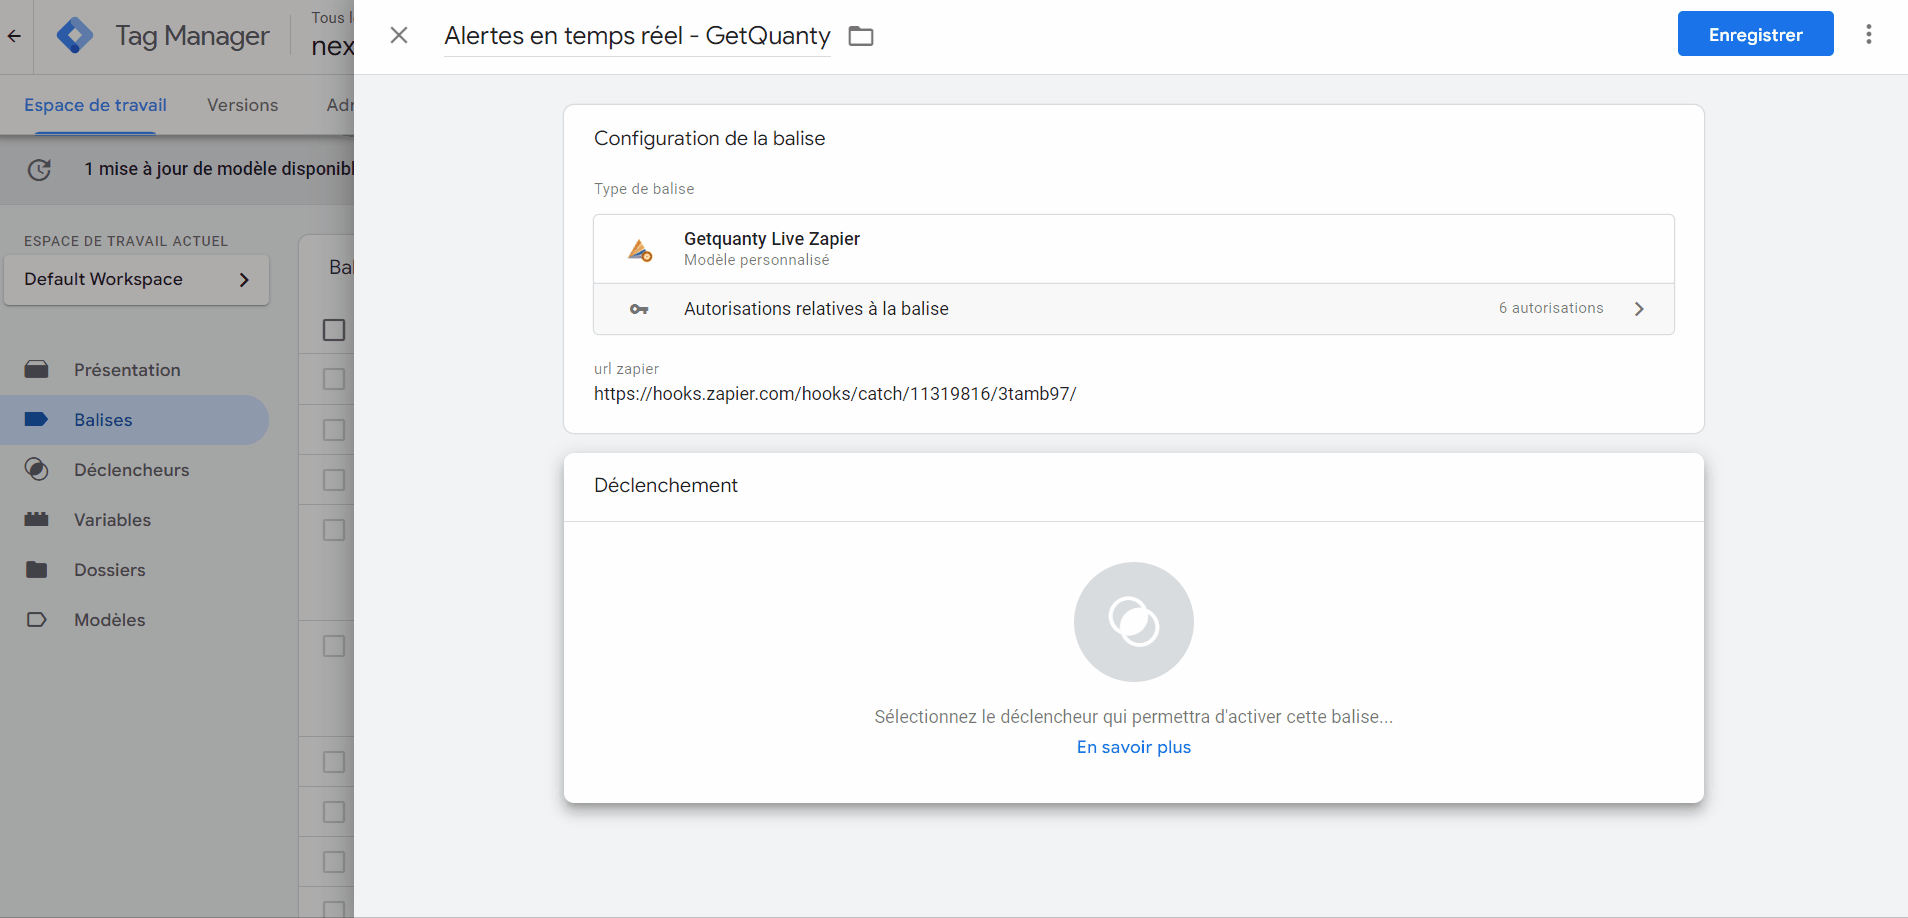Click the template update refresh icon
This screenshot has width=1908, height=918.
pyautogui.click(x=39, y=169)
